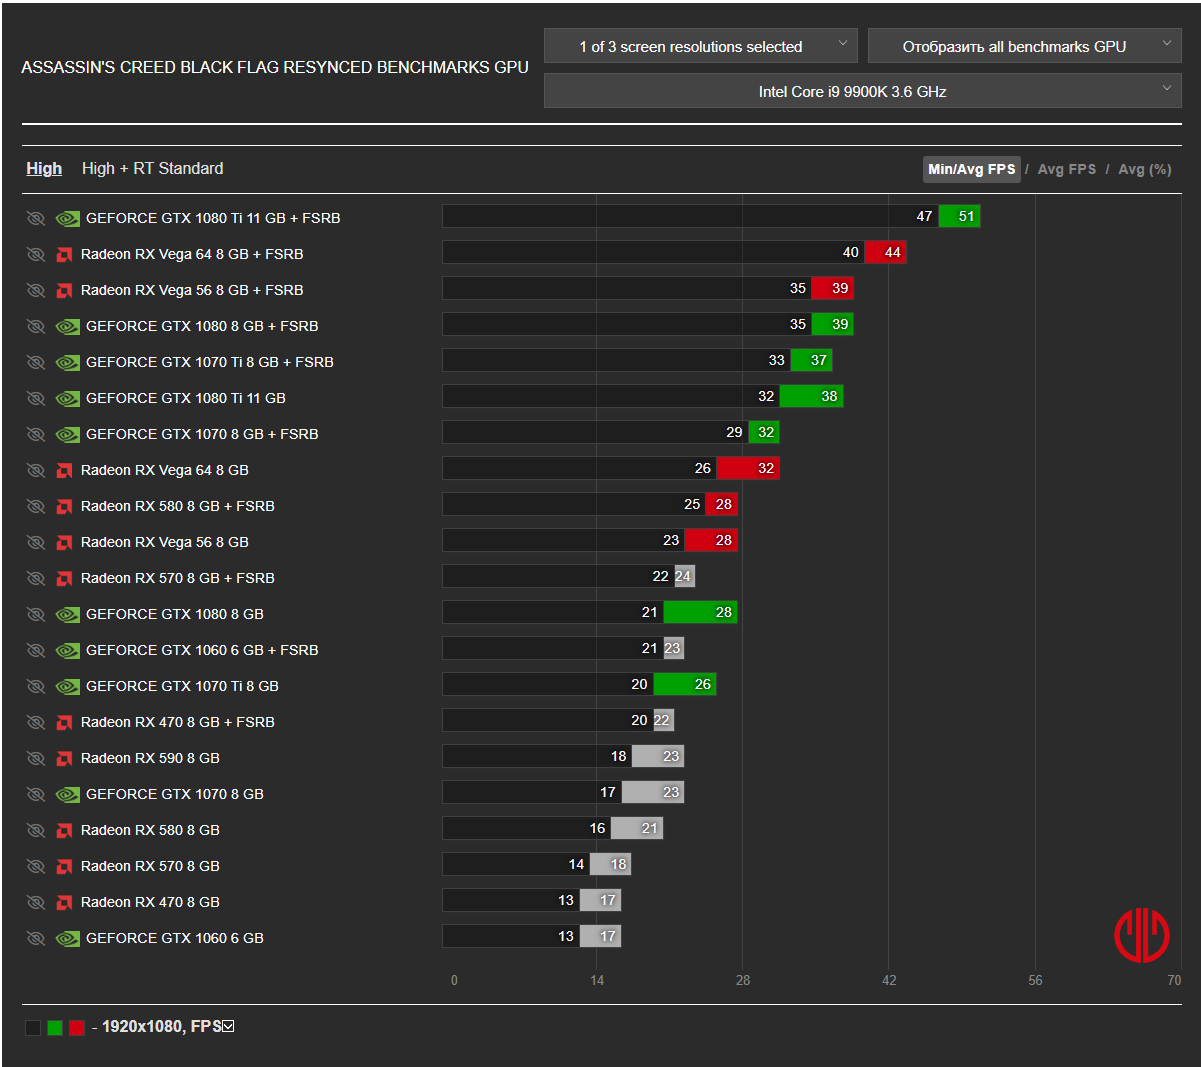
Task: Hide GTX 1060 6 GB + FSRB via eye icon
Action: (36, 650)
